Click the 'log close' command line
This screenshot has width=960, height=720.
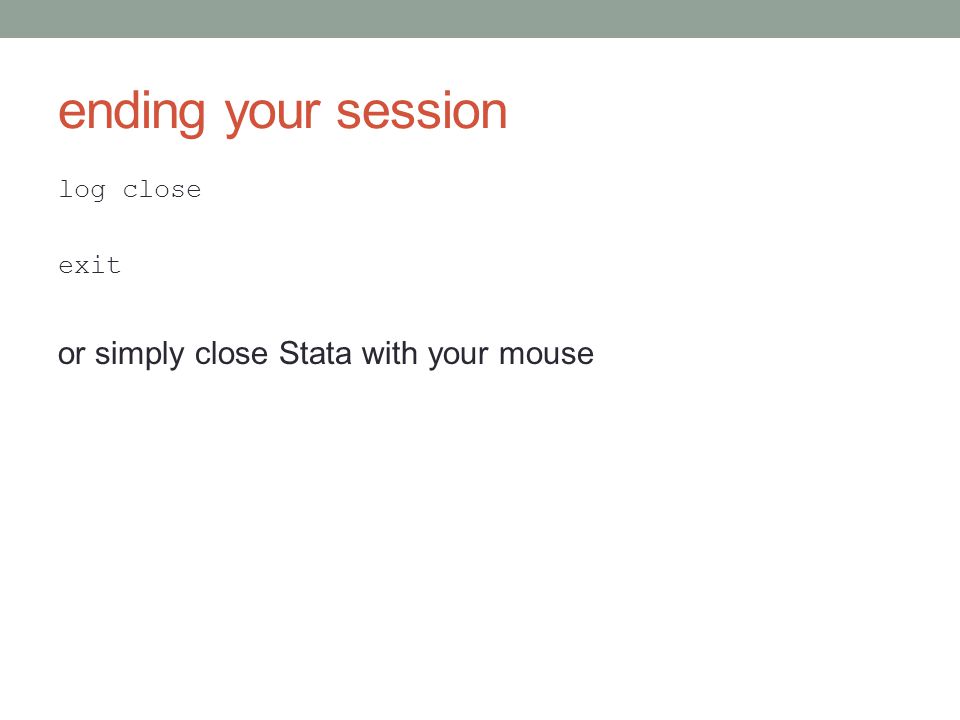pyautogui.click(x=130, y=190)
